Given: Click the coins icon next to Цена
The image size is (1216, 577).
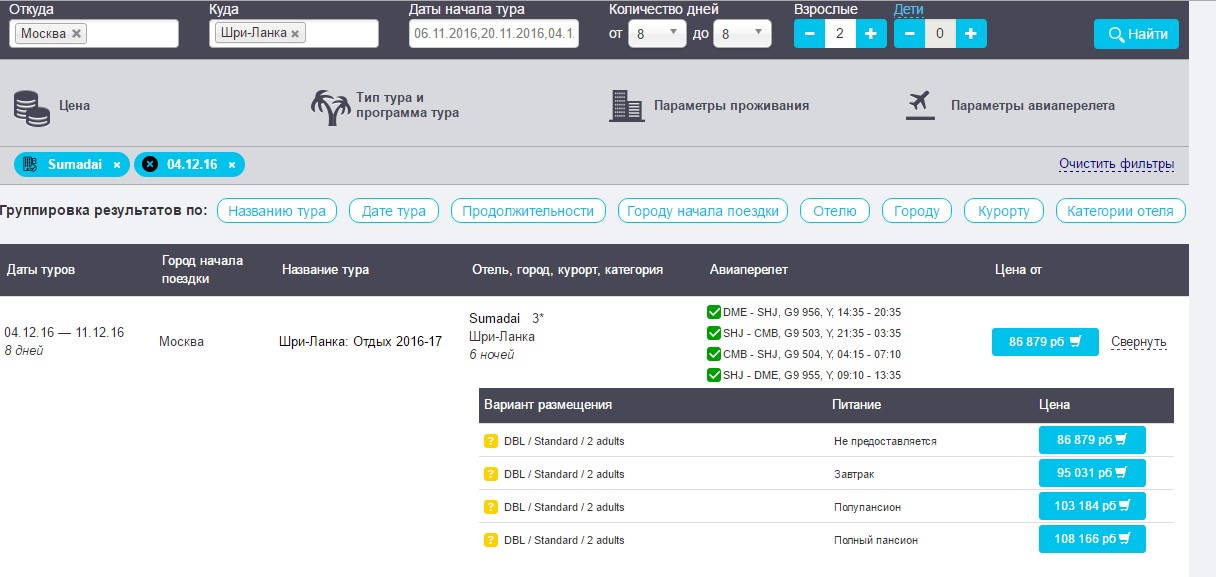Looking at the screenshot, I should point(32,107).
